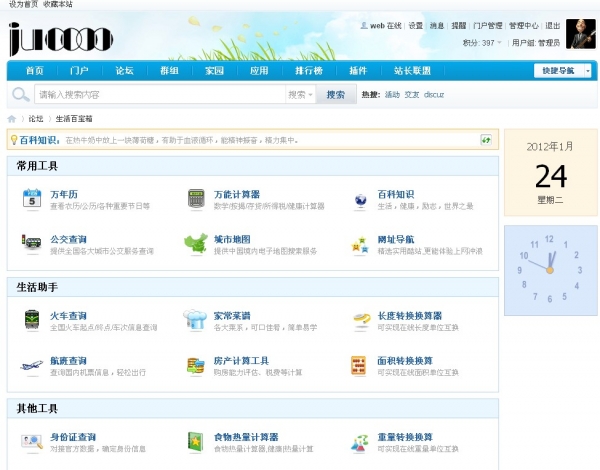Image resolution: width=600 pixels, height=470 pixels.
Task: Click the 万能计算器 title link
Action: pyautogui.click(x=237, y=194)
